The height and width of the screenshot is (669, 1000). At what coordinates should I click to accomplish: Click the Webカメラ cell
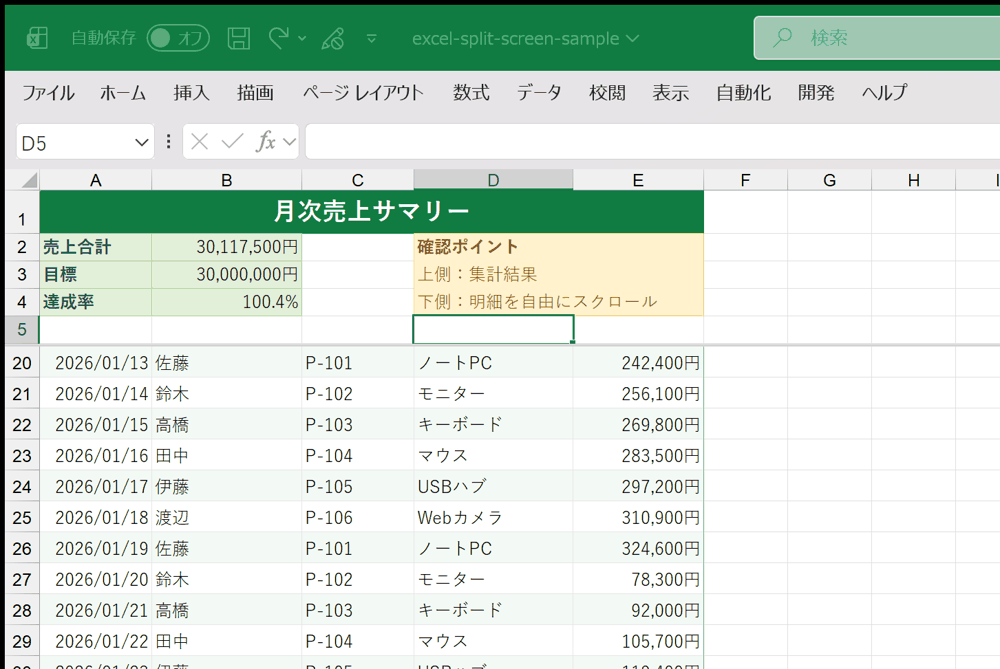(493, 518)
